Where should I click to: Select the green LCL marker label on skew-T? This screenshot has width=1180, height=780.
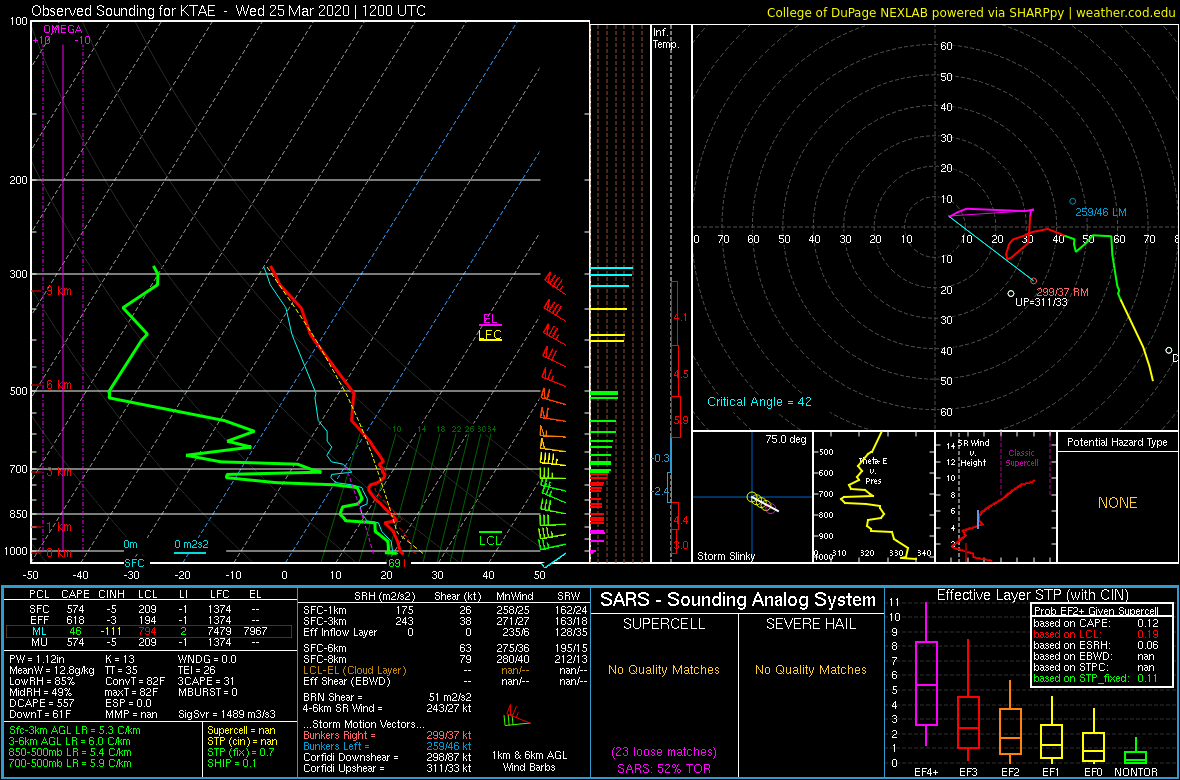[x=490, y=540]
